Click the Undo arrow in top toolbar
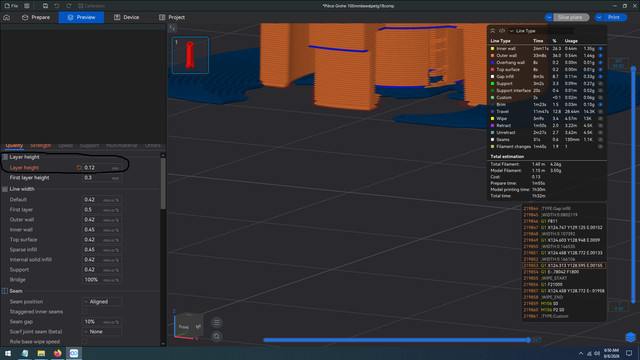The width and height of the screenshot is (640, 360). [x=57, y=6]
